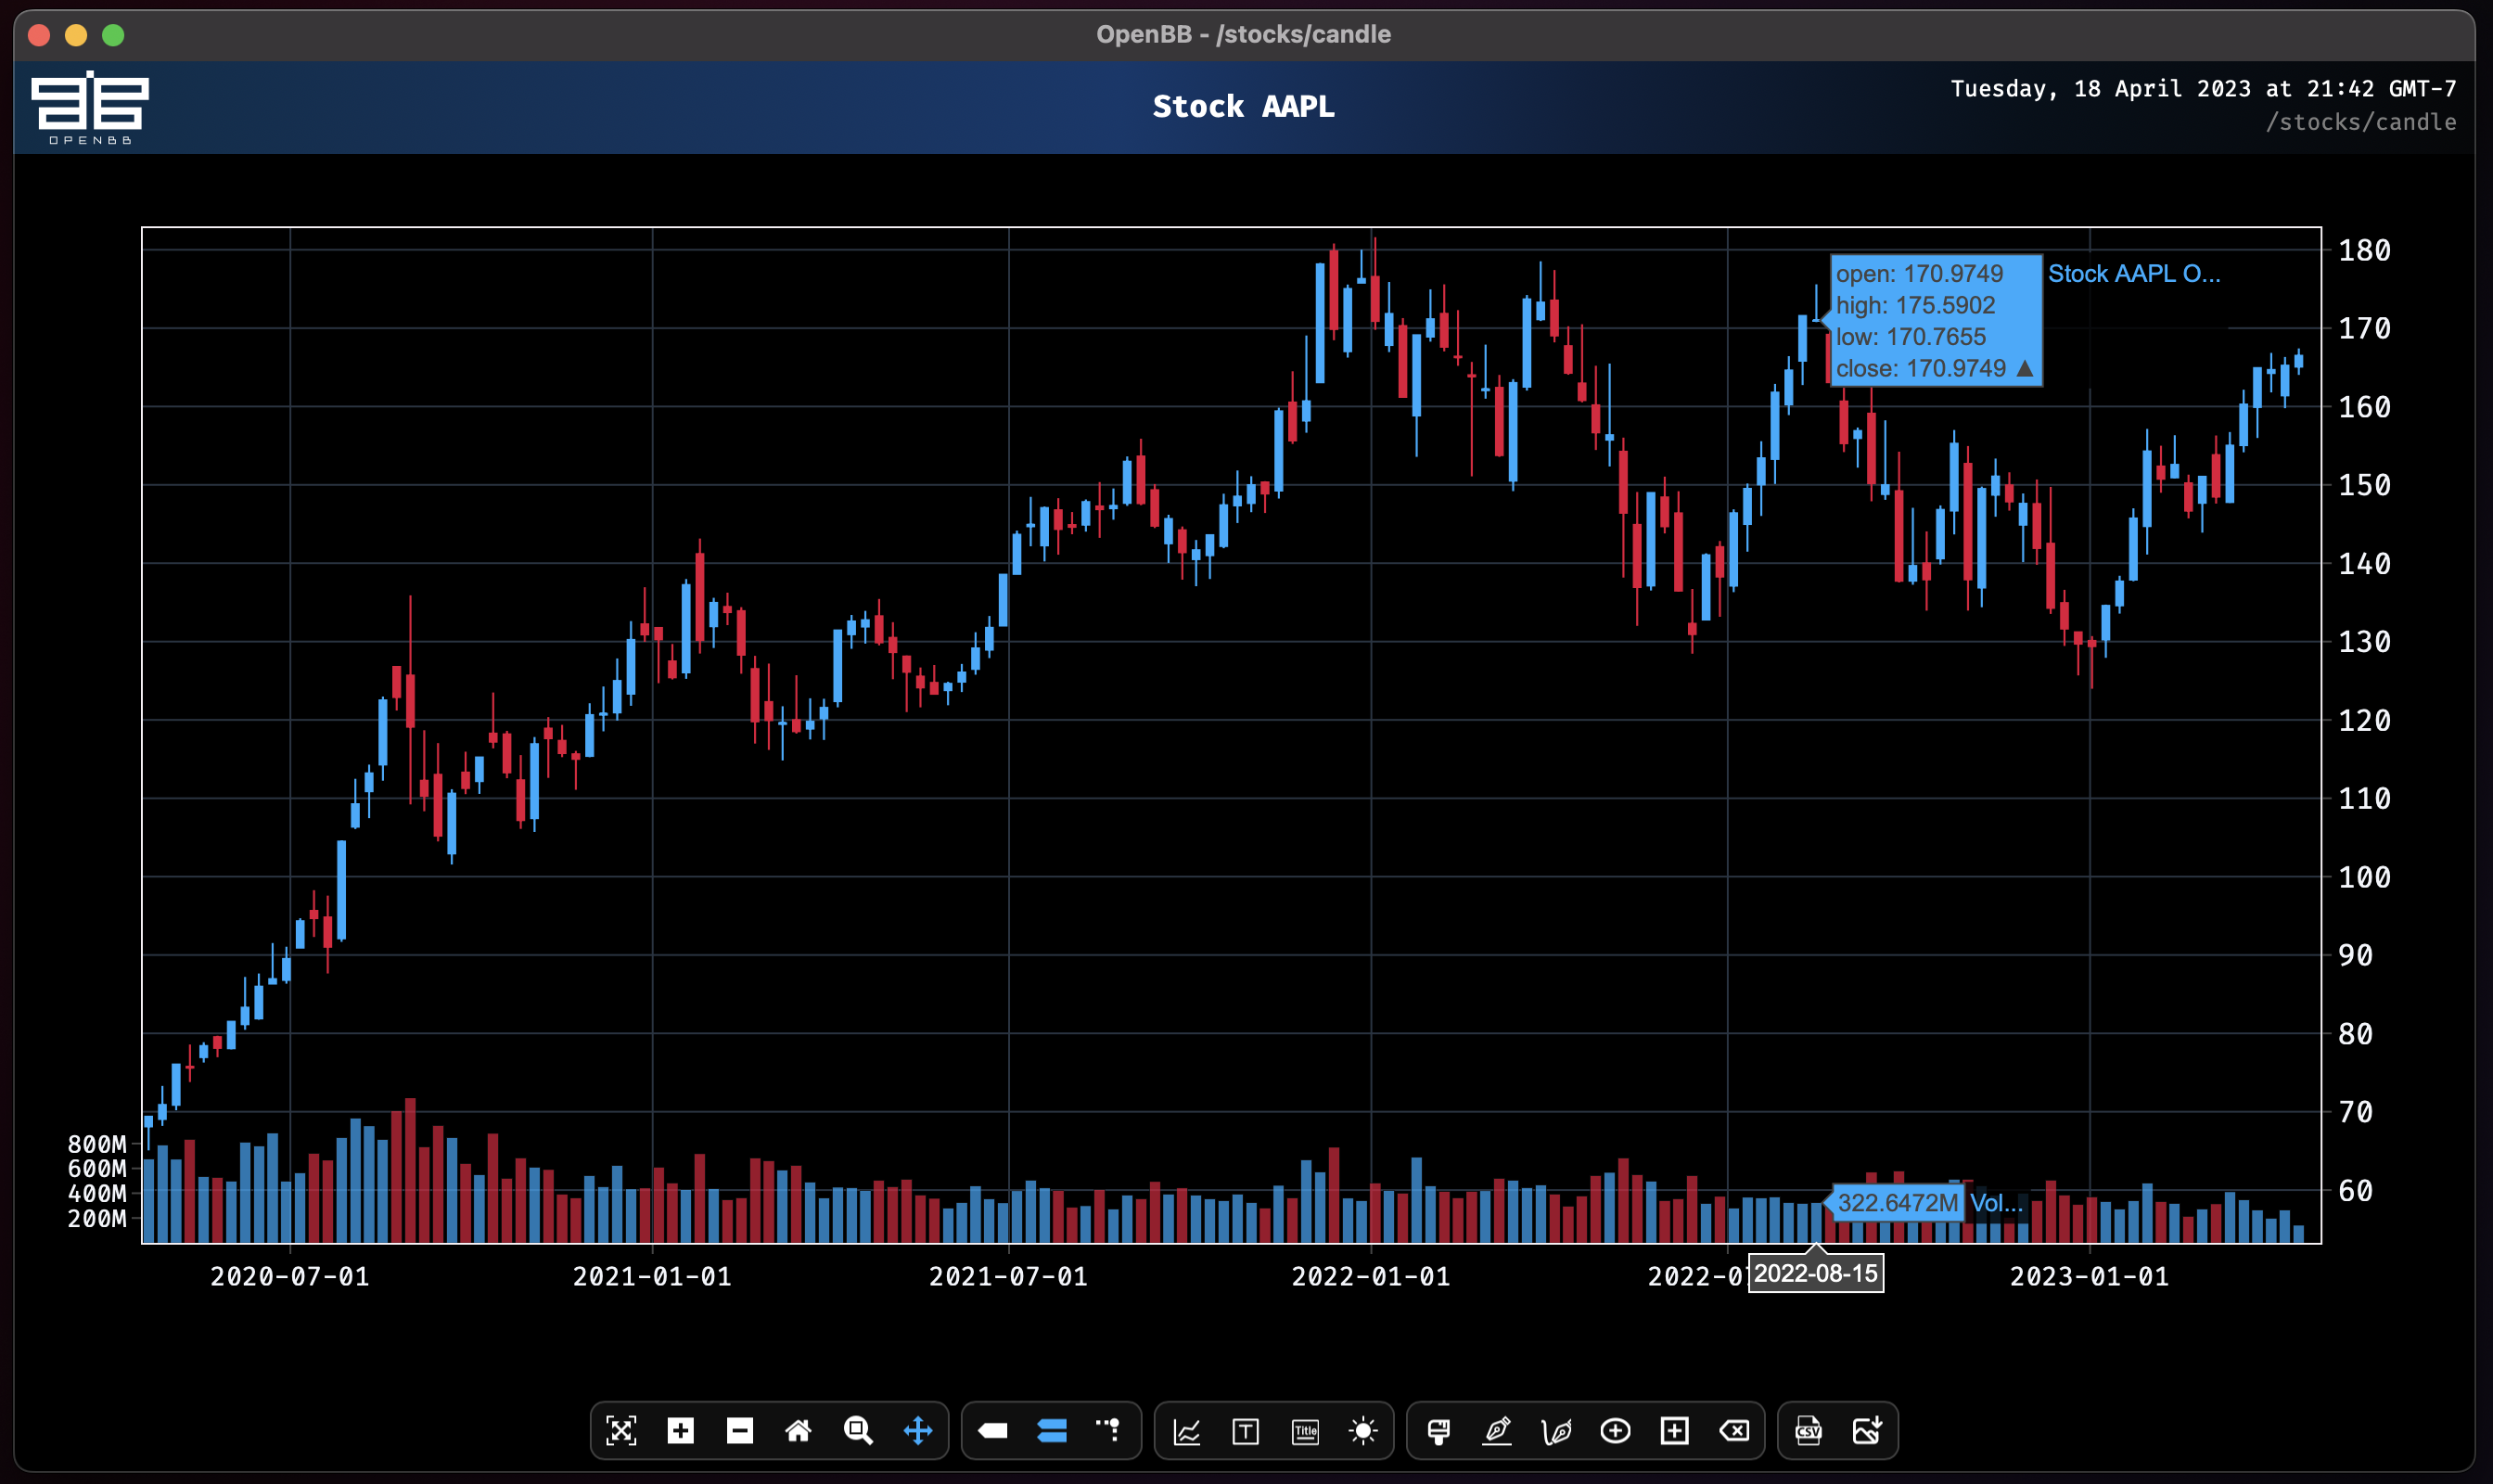The image size is (2493, 1484).
Task: Click the 60 price axis label
Action: 2355,1191
